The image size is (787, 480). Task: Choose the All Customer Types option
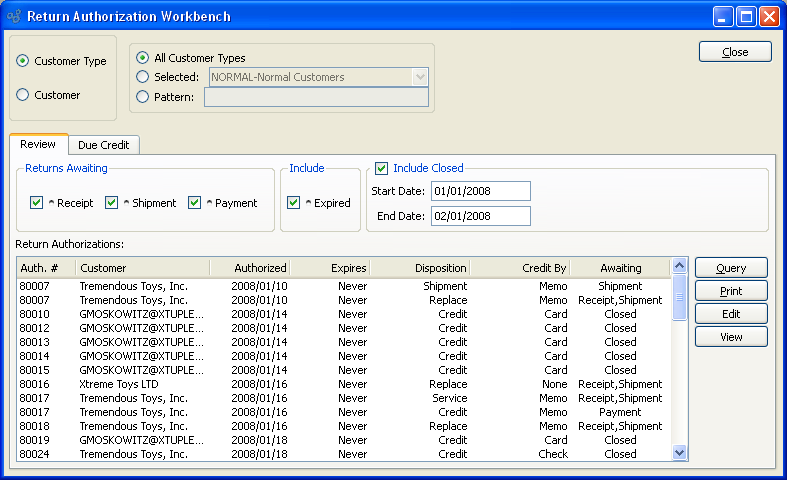(x=143, y=58)
